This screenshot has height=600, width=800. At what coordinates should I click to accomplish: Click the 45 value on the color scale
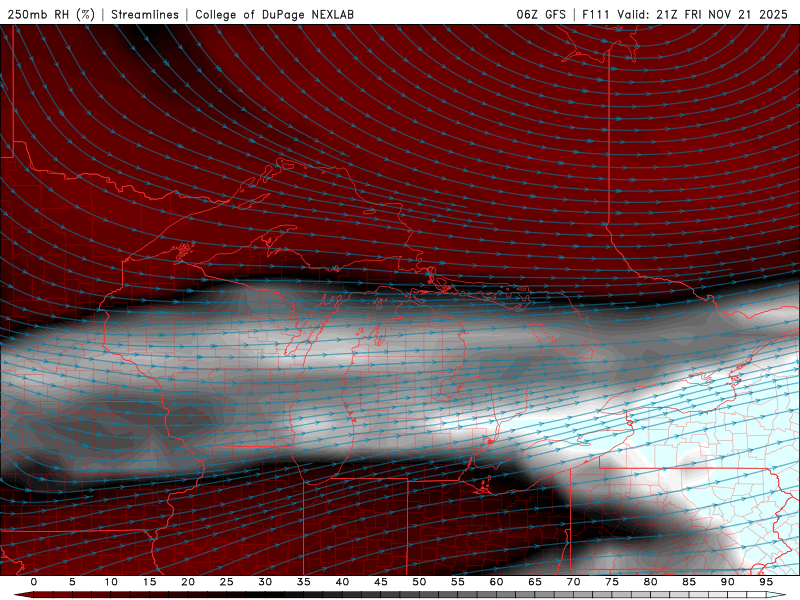pos(381,582)
